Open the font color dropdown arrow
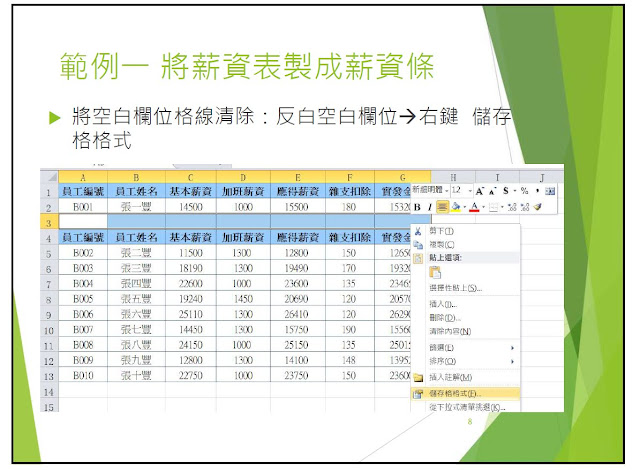640x470 pixels. [x=483, y=208]
